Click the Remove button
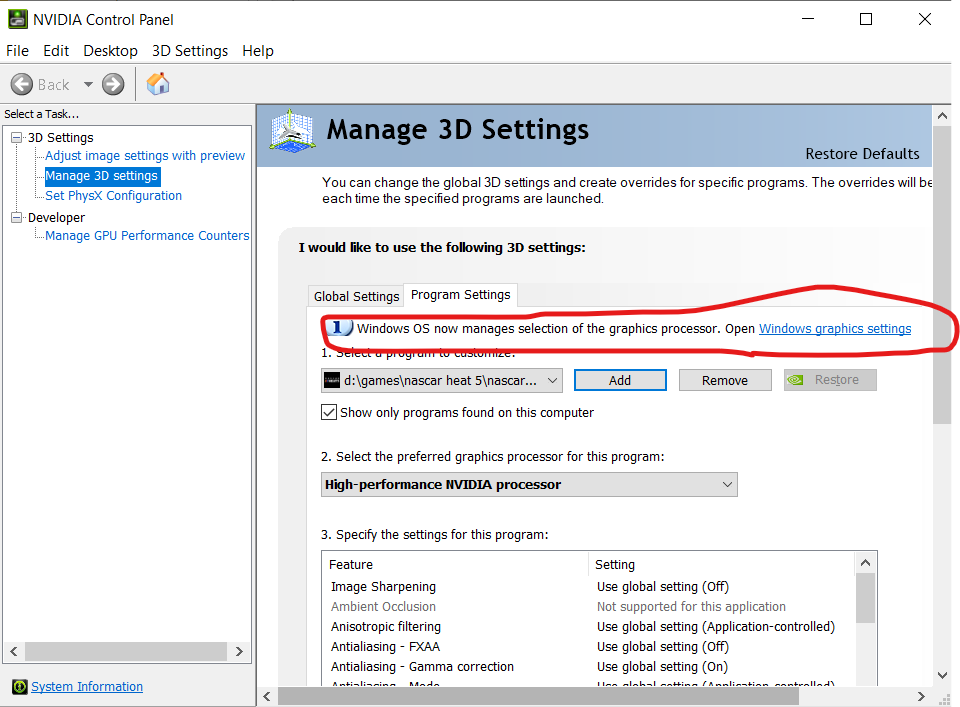Viewport: 960px width, 707px height. click(x=725, y=380)
